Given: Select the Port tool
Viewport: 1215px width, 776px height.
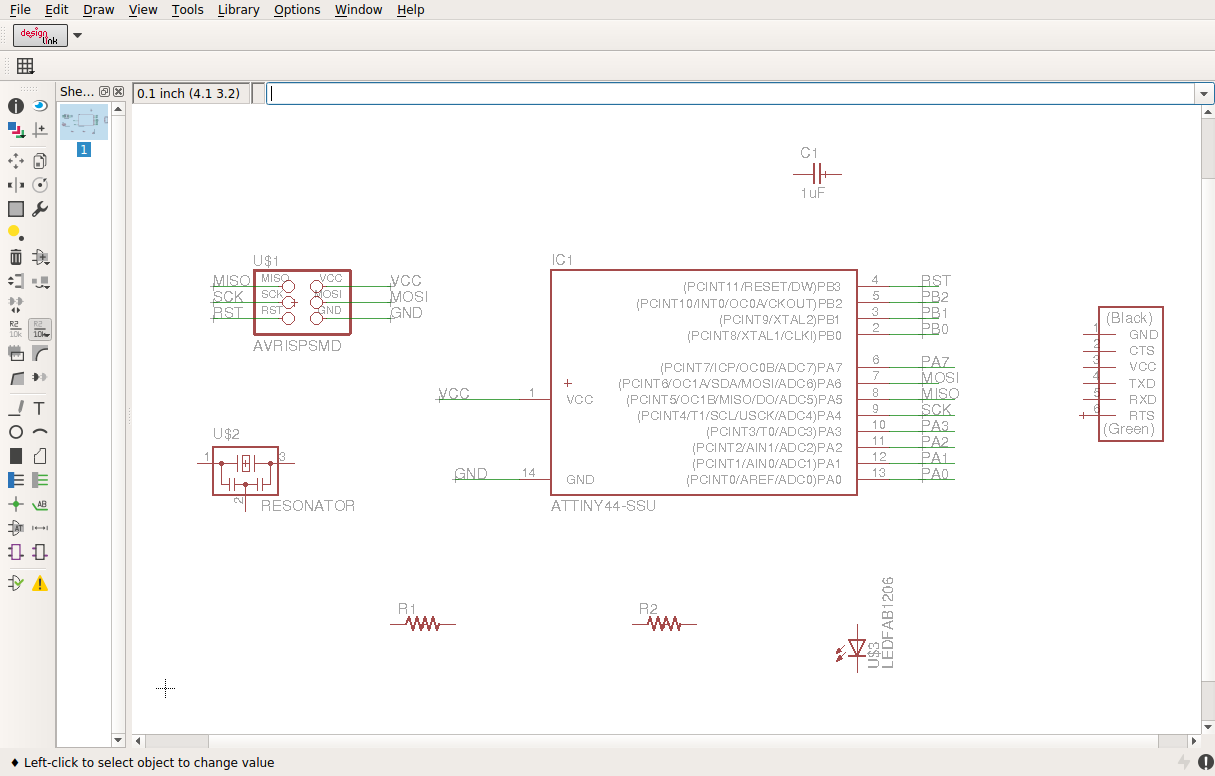Looking at the screenshot, I should tap(40, 552).
